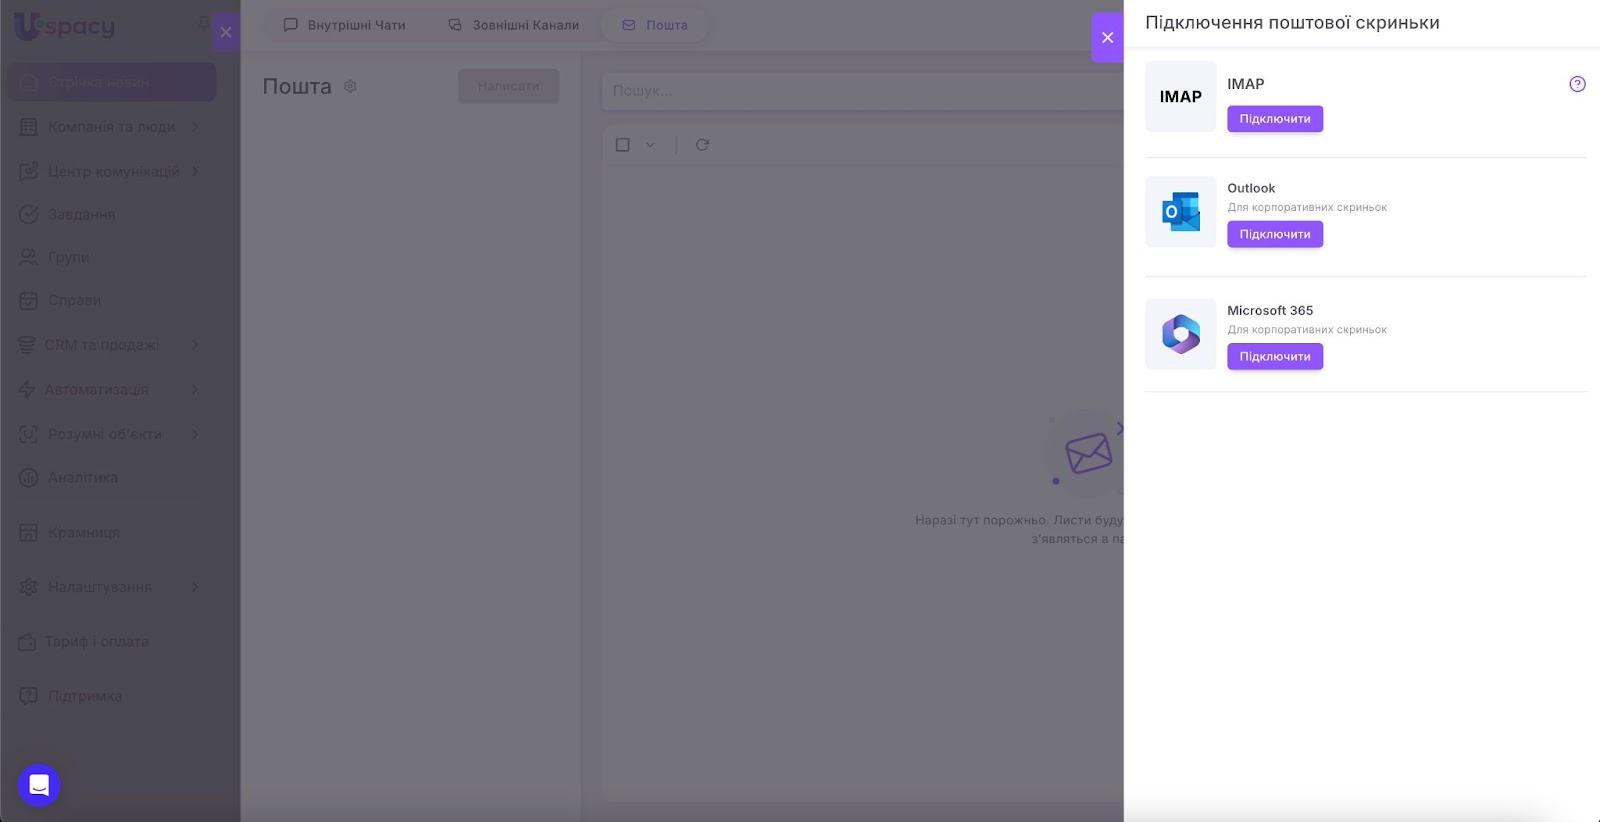Collapse the left sidebar with purple X
The image size is (1600, 822).
tap(226, 32)
